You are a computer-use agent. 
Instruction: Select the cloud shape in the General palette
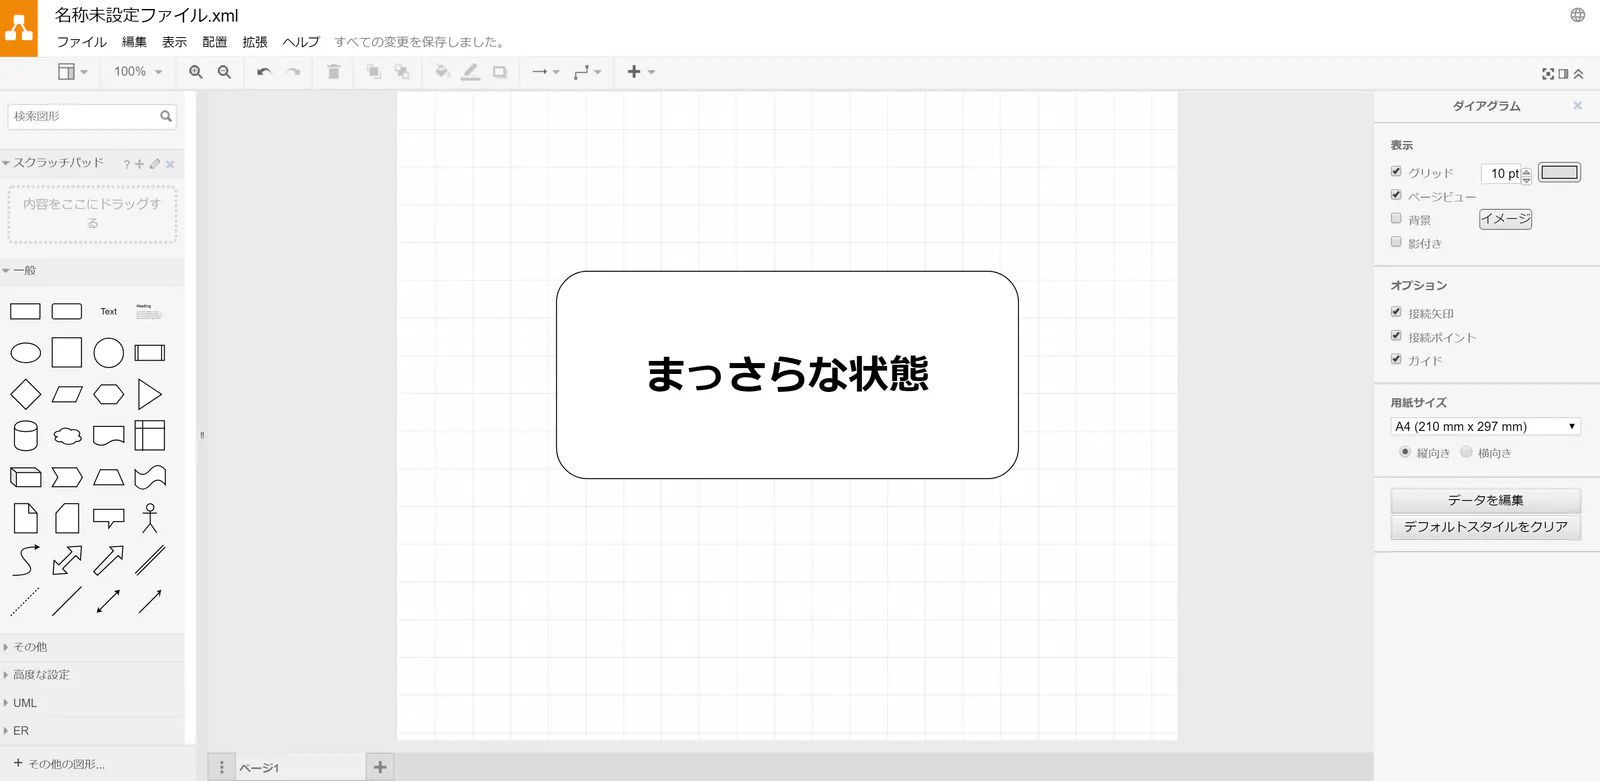[x=67, y=436]
